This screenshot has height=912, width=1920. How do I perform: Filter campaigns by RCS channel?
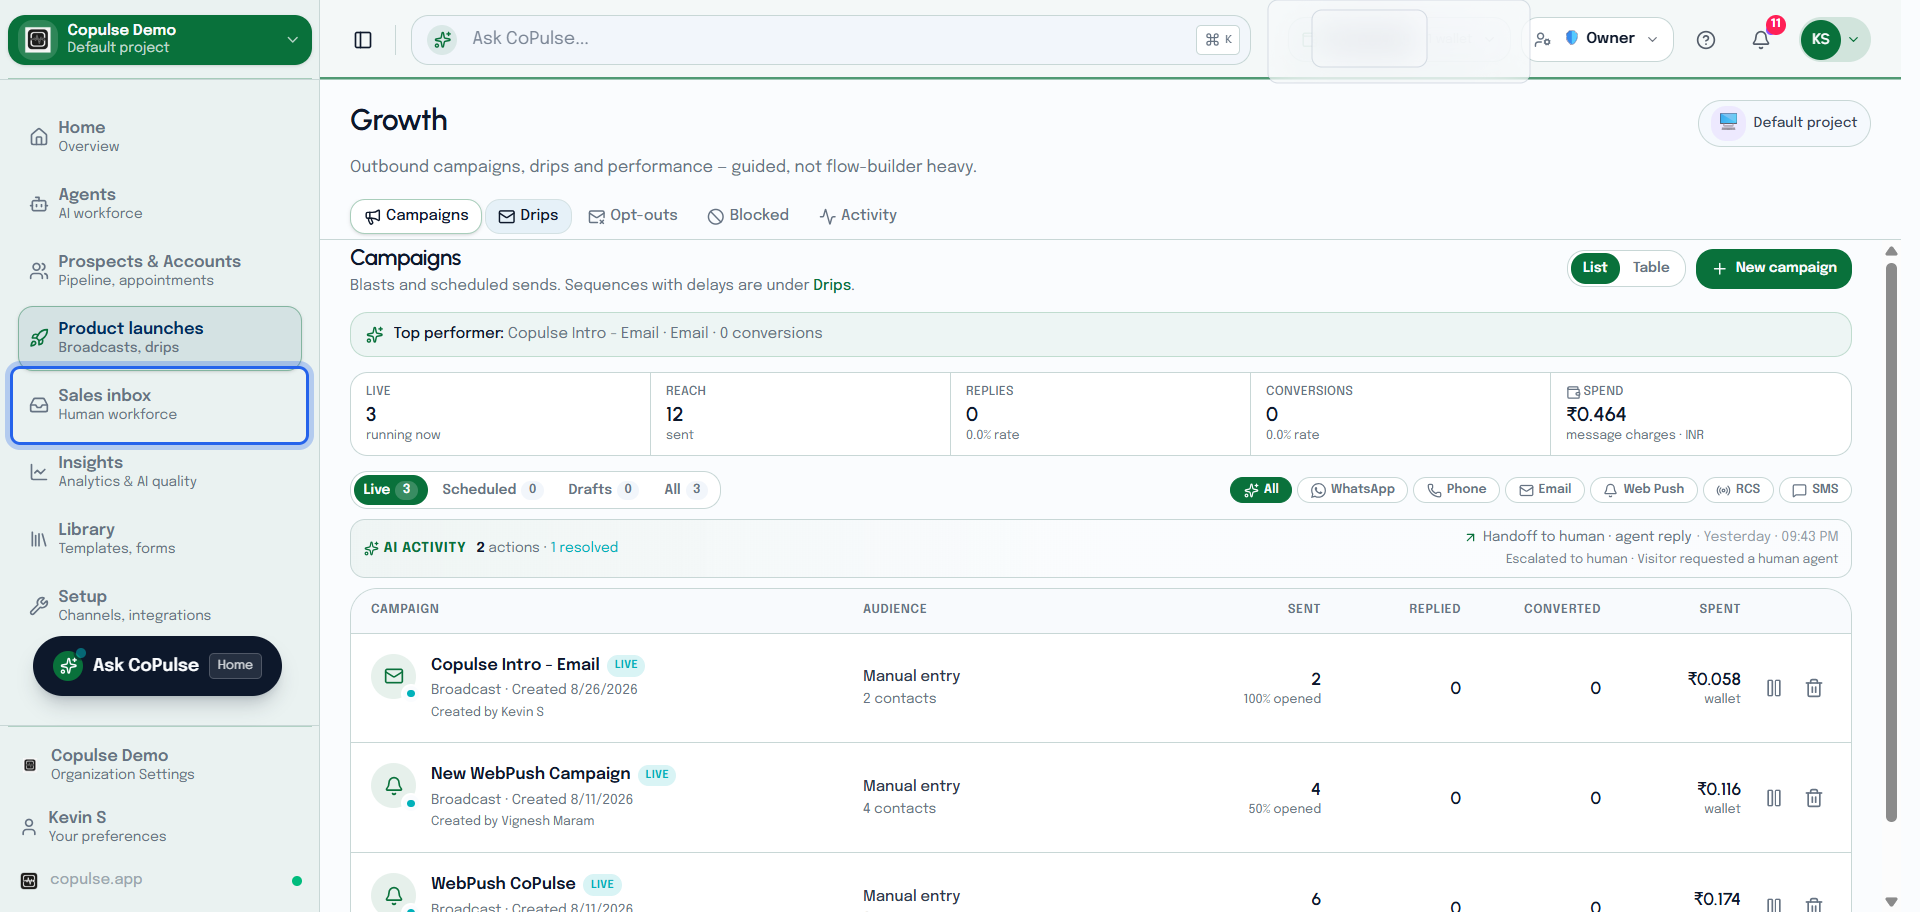point(1738,490)
